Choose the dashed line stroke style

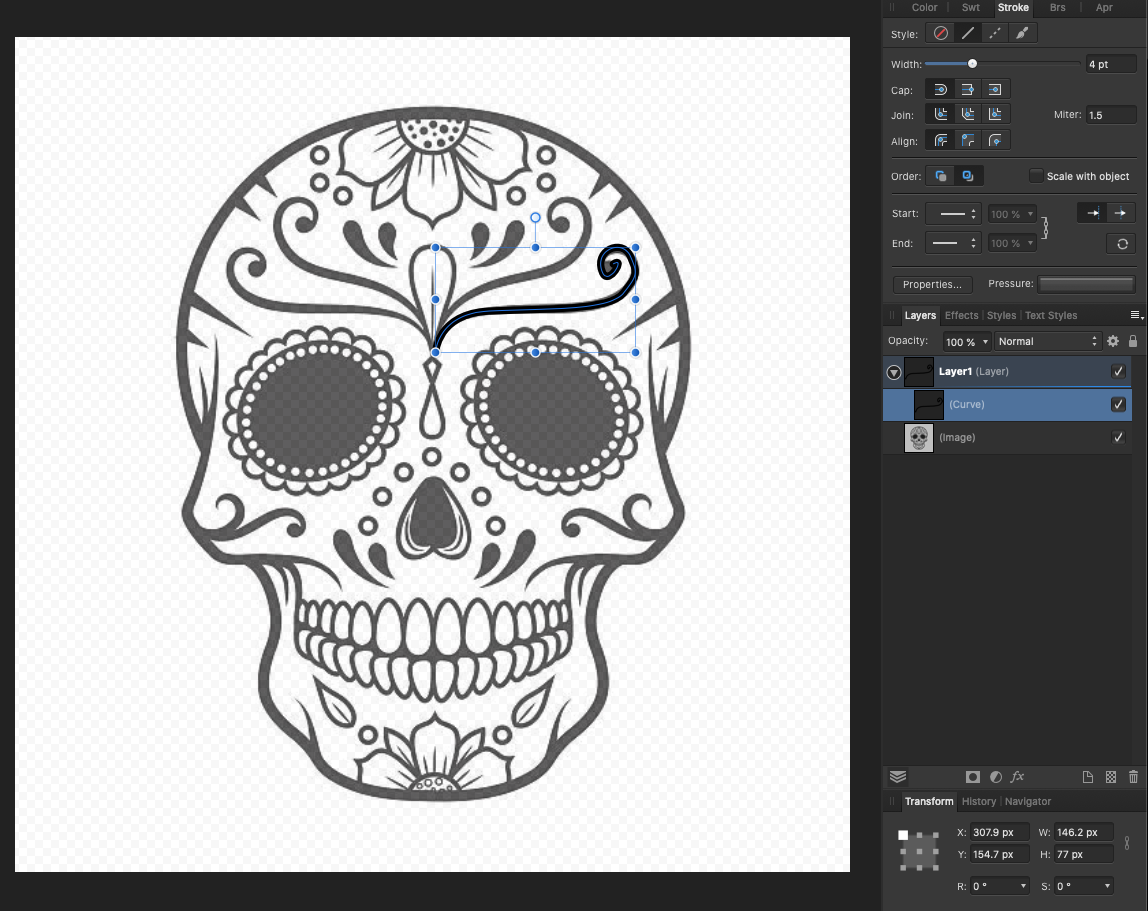pyautogui.click(x=995, y=33)
